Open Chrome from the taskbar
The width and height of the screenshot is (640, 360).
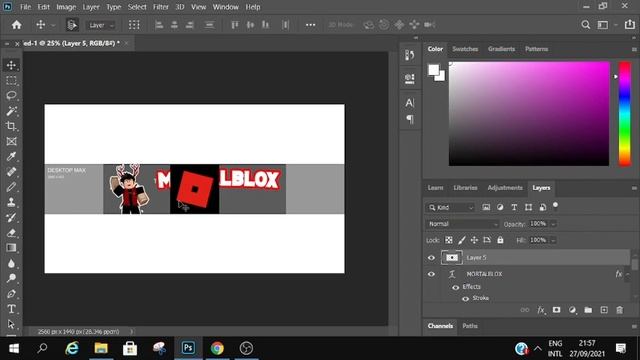217,348
